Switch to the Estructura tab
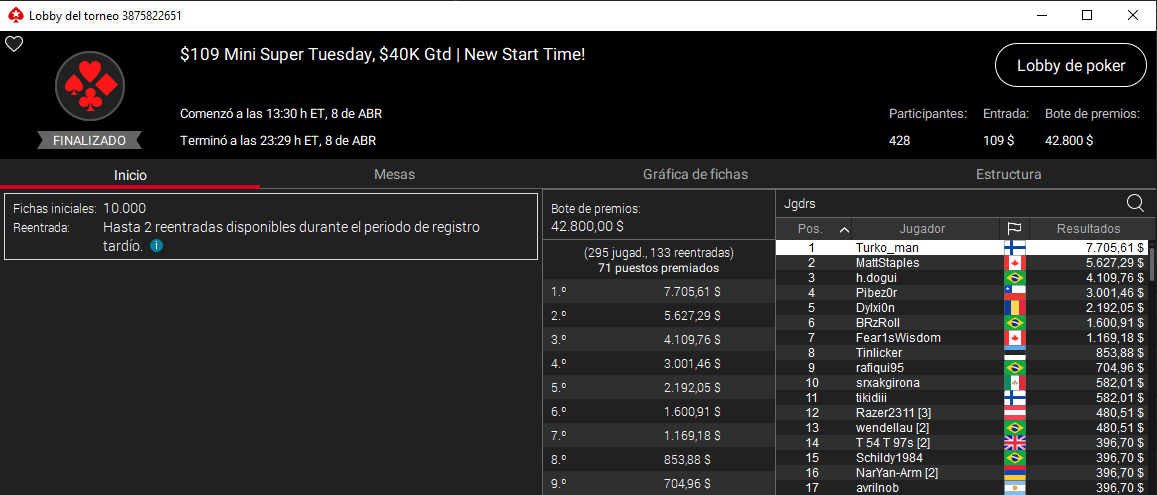 coord(1008,175)
